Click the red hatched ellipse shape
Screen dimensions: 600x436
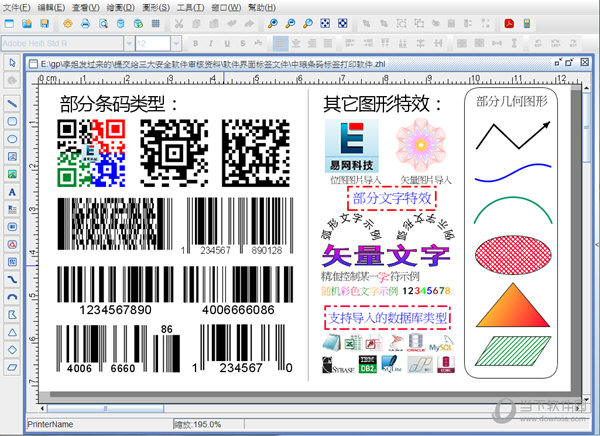513,255
